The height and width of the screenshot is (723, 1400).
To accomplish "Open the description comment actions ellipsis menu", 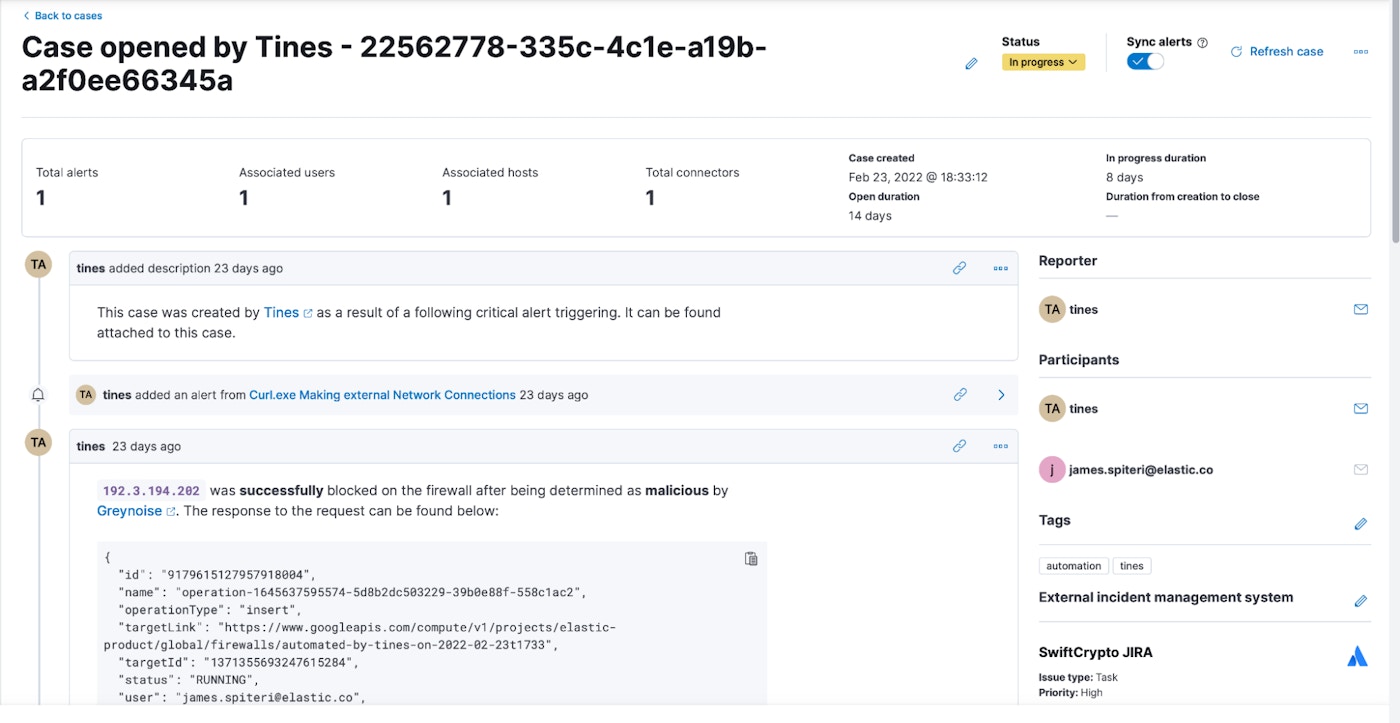I will (x=1000, y=268).
